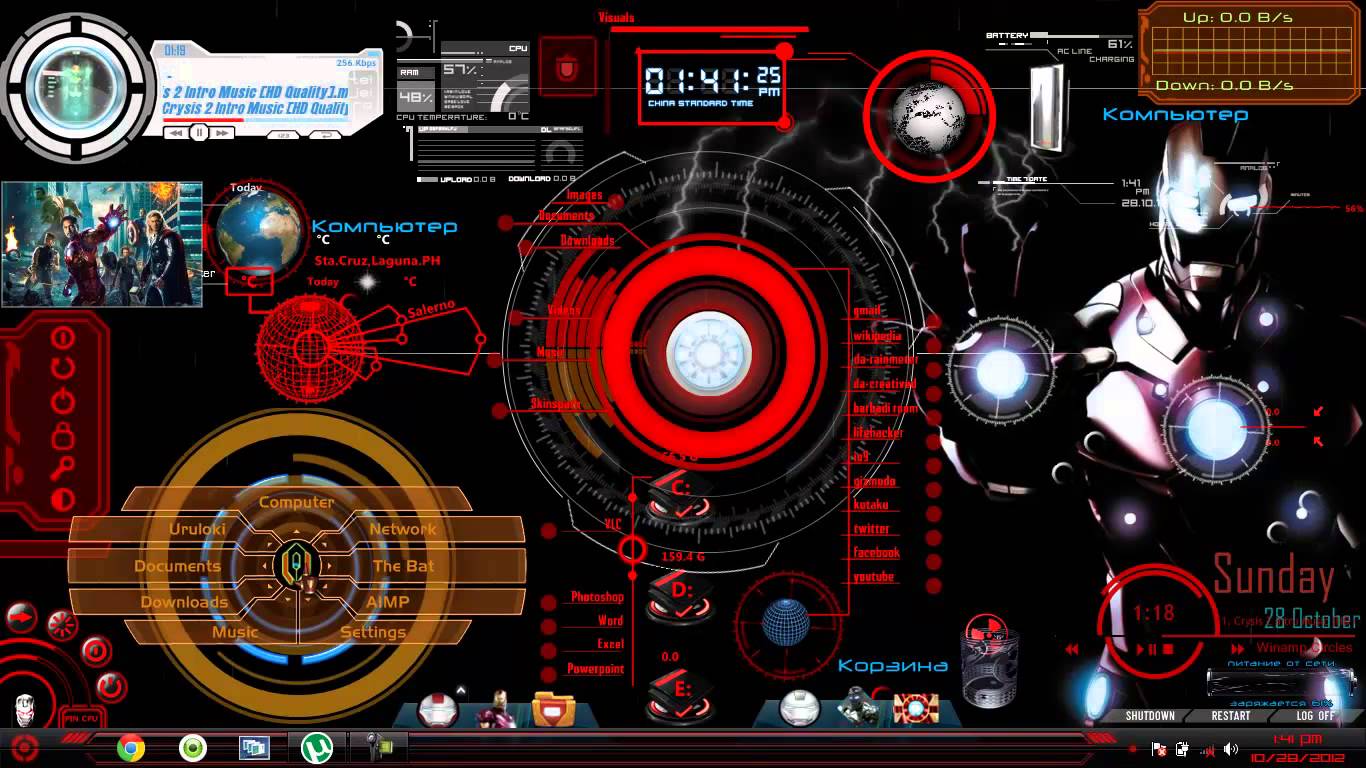1366x768 pixels.
Task: Open the D: drive icon
Action: (x=680, y=598)
